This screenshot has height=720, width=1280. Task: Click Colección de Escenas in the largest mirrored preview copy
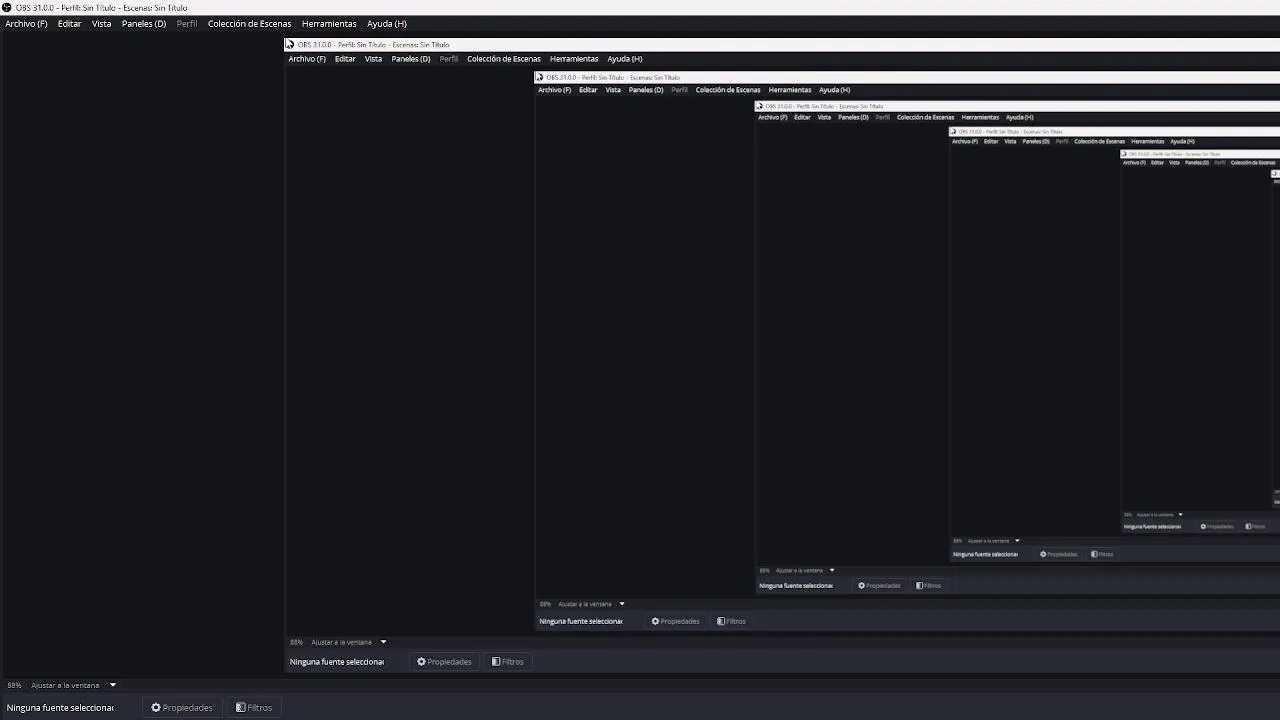click(504, 59)
